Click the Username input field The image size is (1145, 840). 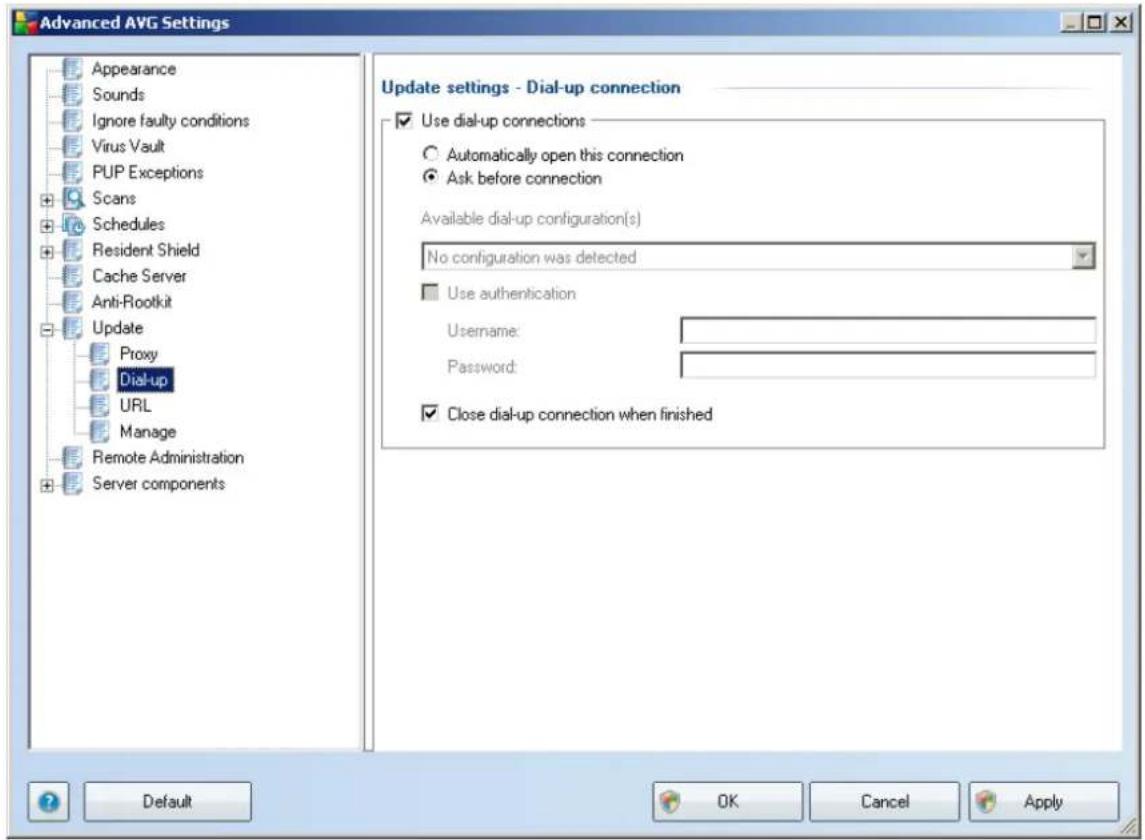click(887, 330)
